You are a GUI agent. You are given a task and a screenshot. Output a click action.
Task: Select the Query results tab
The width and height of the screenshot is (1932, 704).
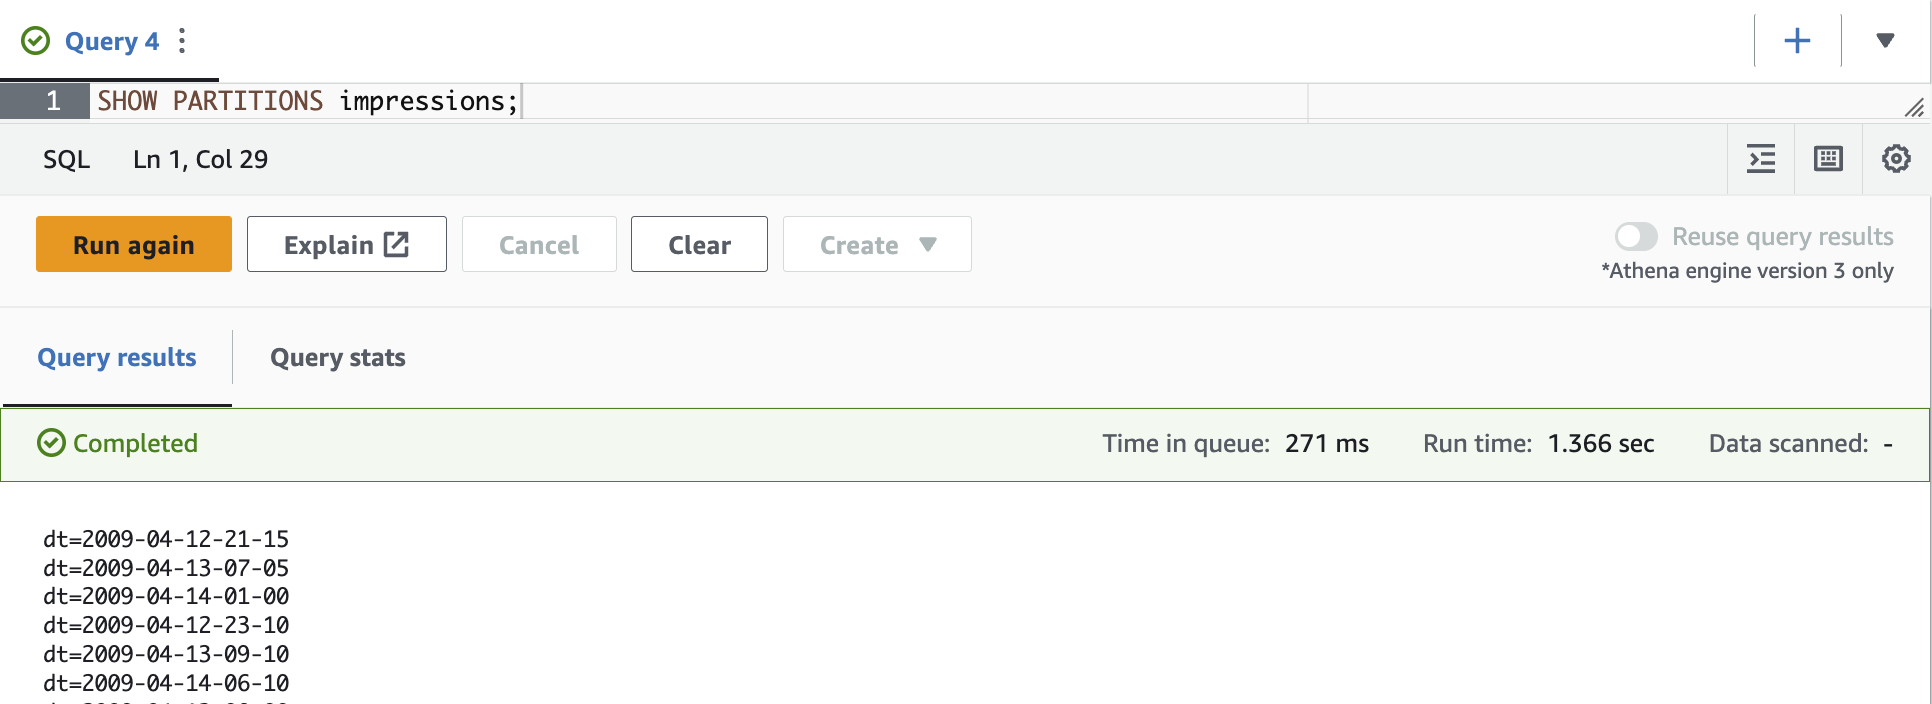pyautogui.click(x=117, y=358)
